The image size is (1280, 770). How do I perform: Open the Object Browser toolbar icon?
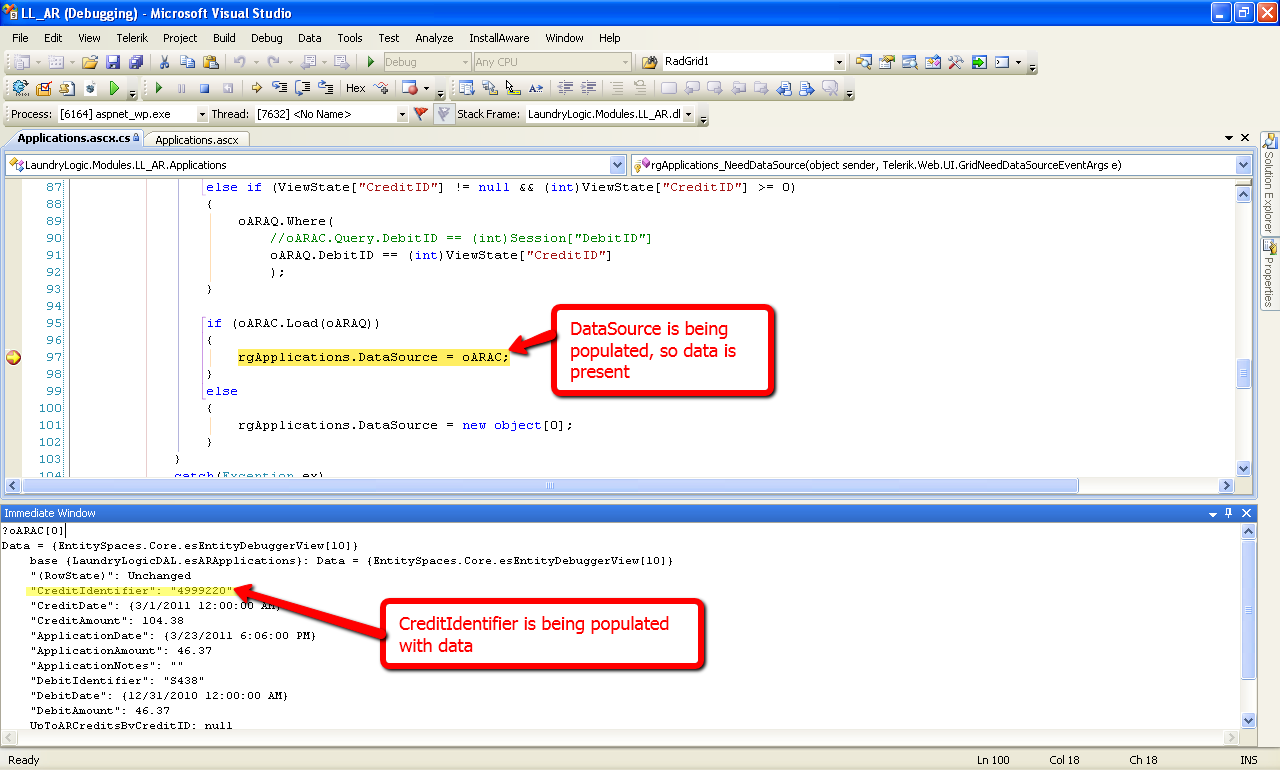933,62
